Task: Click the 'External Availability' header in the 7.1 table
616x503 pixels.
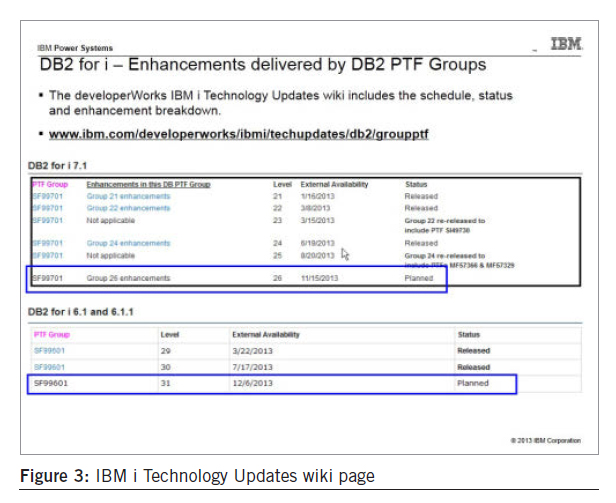Action: point(334,184)
